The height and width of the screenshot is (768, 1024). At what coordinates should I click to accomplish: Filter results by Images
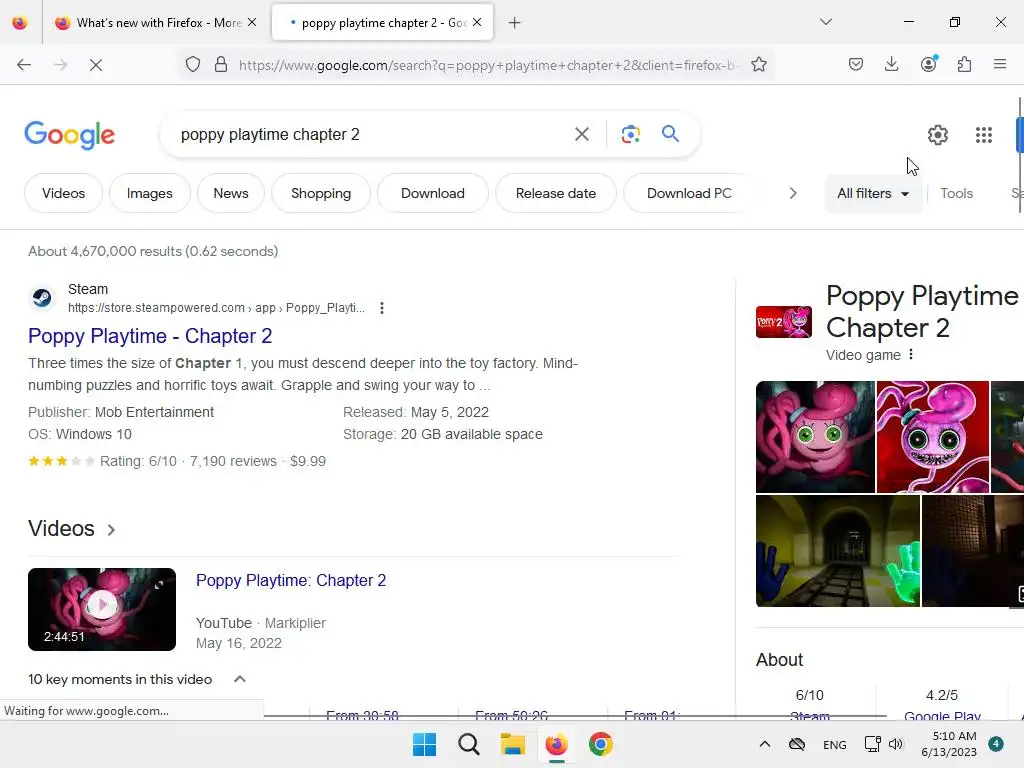point(150,193)
